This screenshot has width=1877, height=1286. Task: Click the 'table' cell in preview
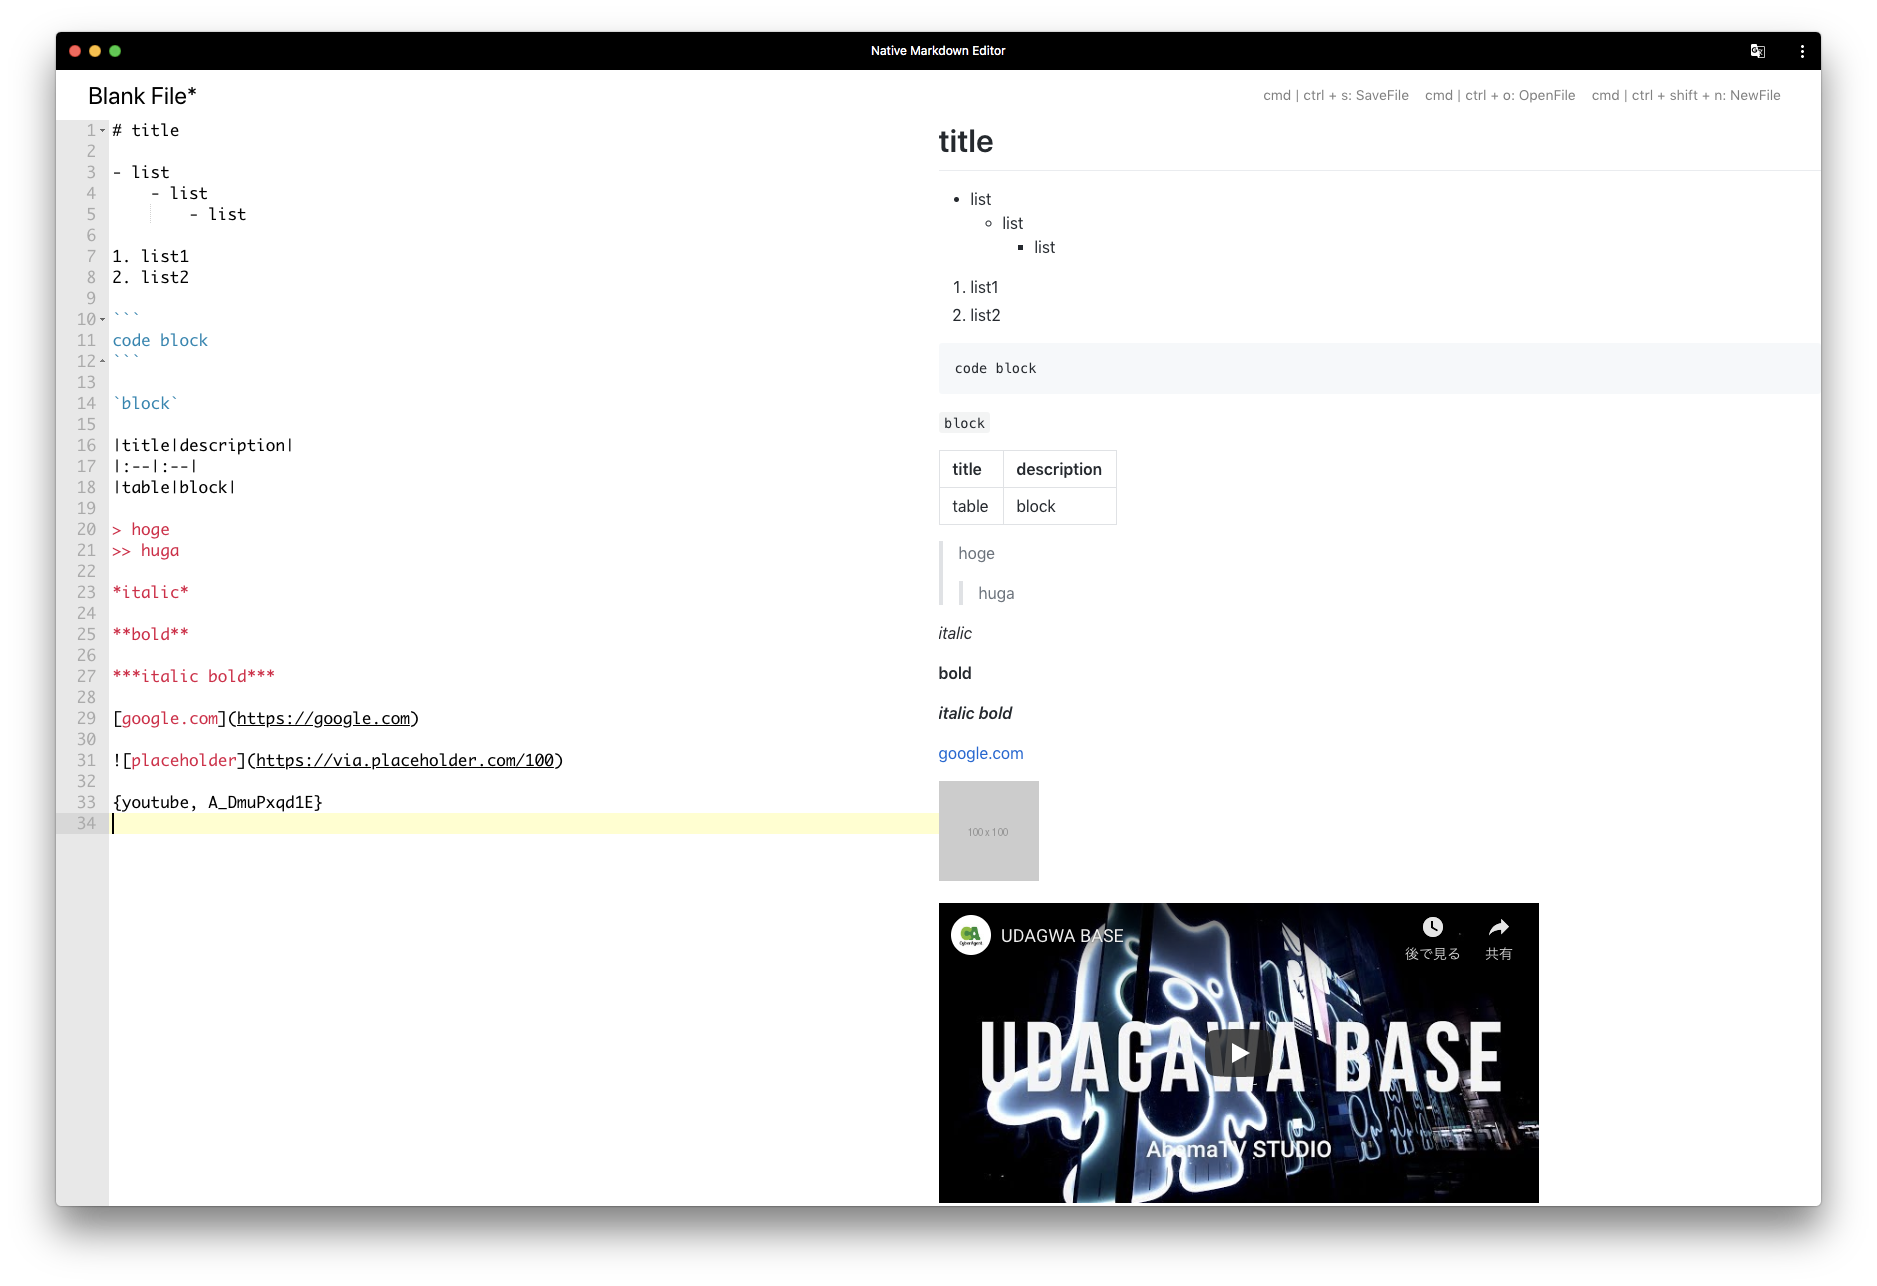coord(970,506)
